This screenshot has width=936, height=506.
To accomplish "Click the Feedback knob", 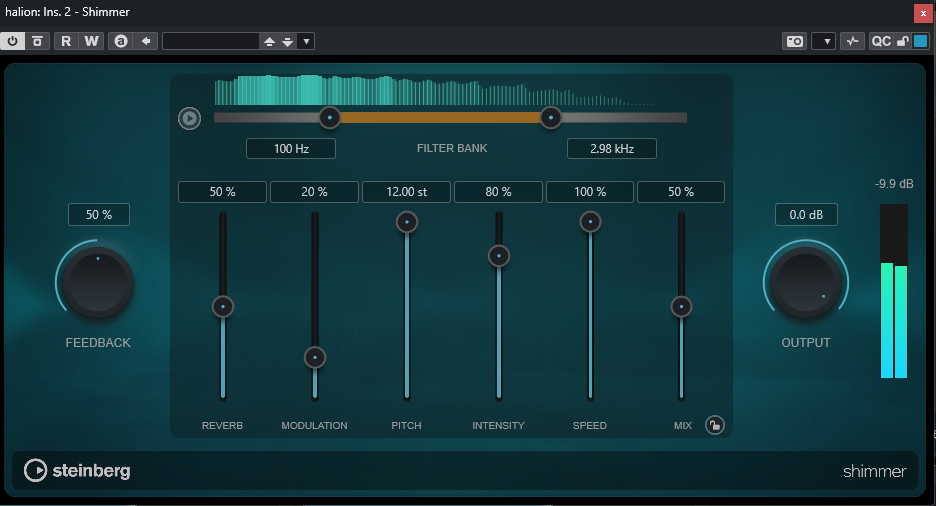I will [x=98, y=283].
